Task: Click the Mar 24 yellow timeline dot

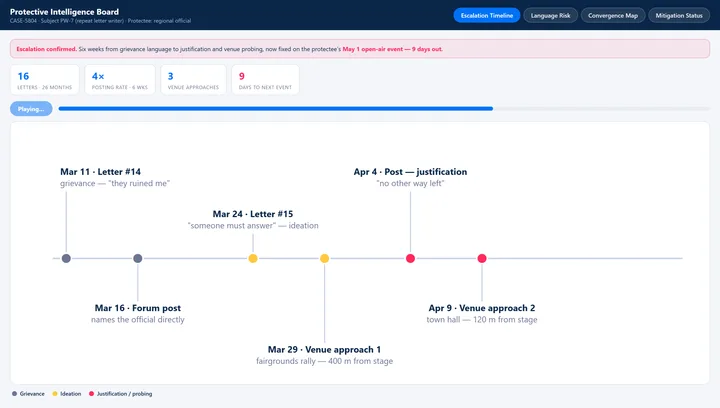Action: coord(253,258)
